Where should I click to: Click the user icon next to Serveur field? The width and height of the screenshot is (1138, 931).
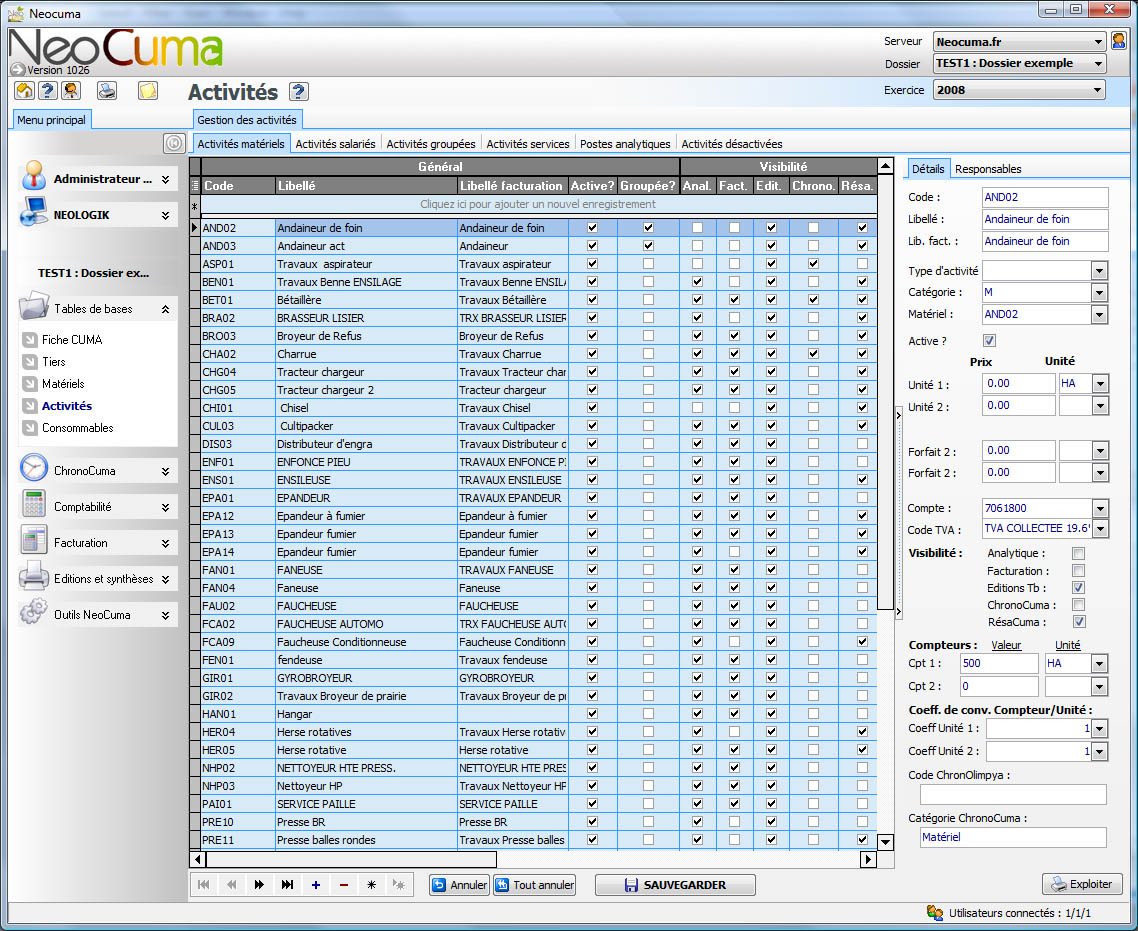coord(1118,41)
